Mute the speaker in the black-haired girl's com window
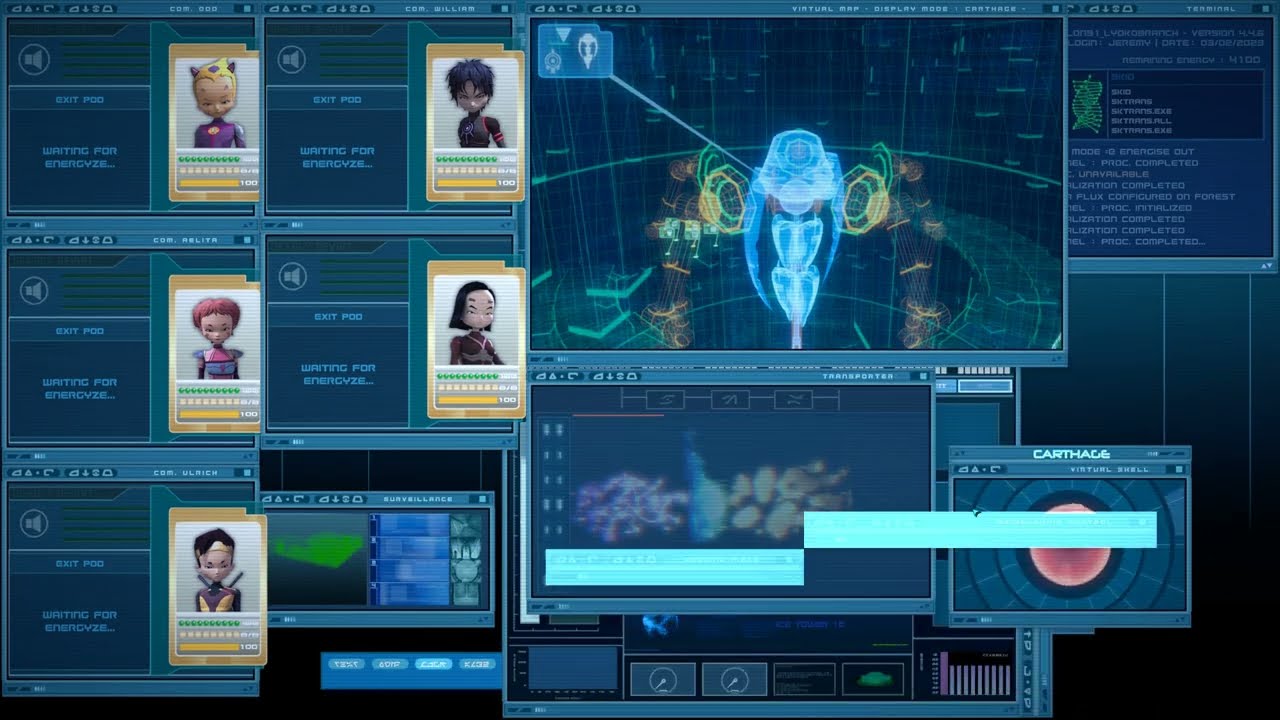1280x720 pixels. (292, 276)
